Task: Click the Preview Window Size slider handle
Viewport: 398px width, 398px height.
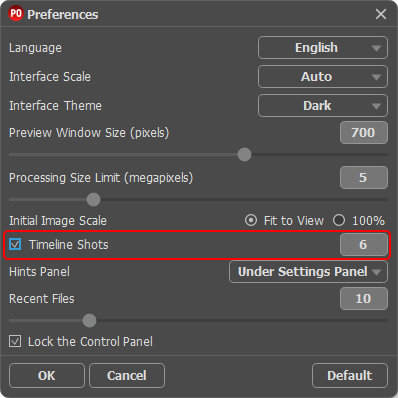Action: 244,155
